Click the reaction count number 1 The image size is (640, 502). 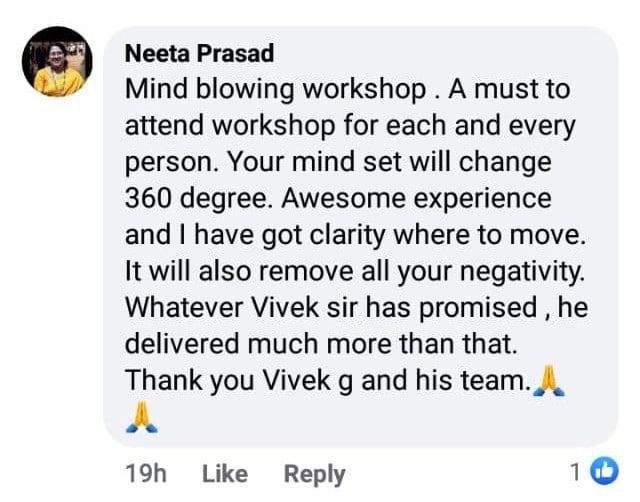575,472
